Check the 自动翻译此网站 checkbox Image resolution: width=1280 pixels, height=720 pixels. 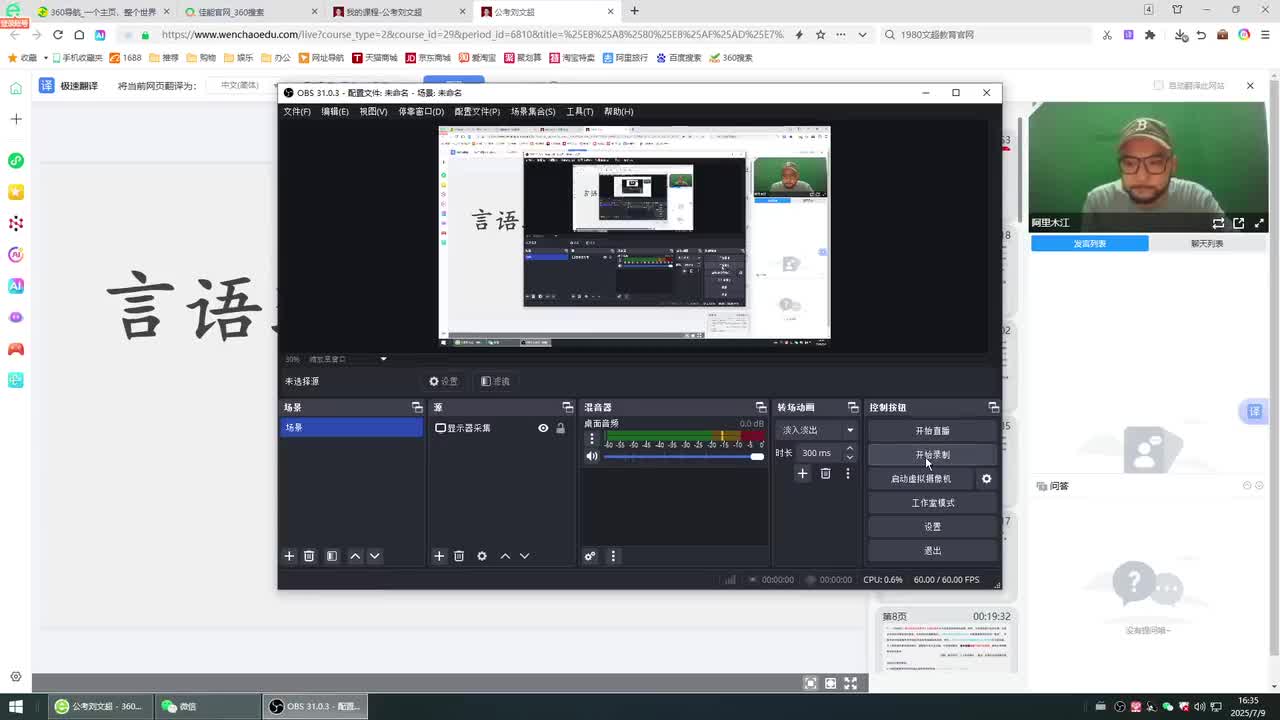pos(1159,86)
